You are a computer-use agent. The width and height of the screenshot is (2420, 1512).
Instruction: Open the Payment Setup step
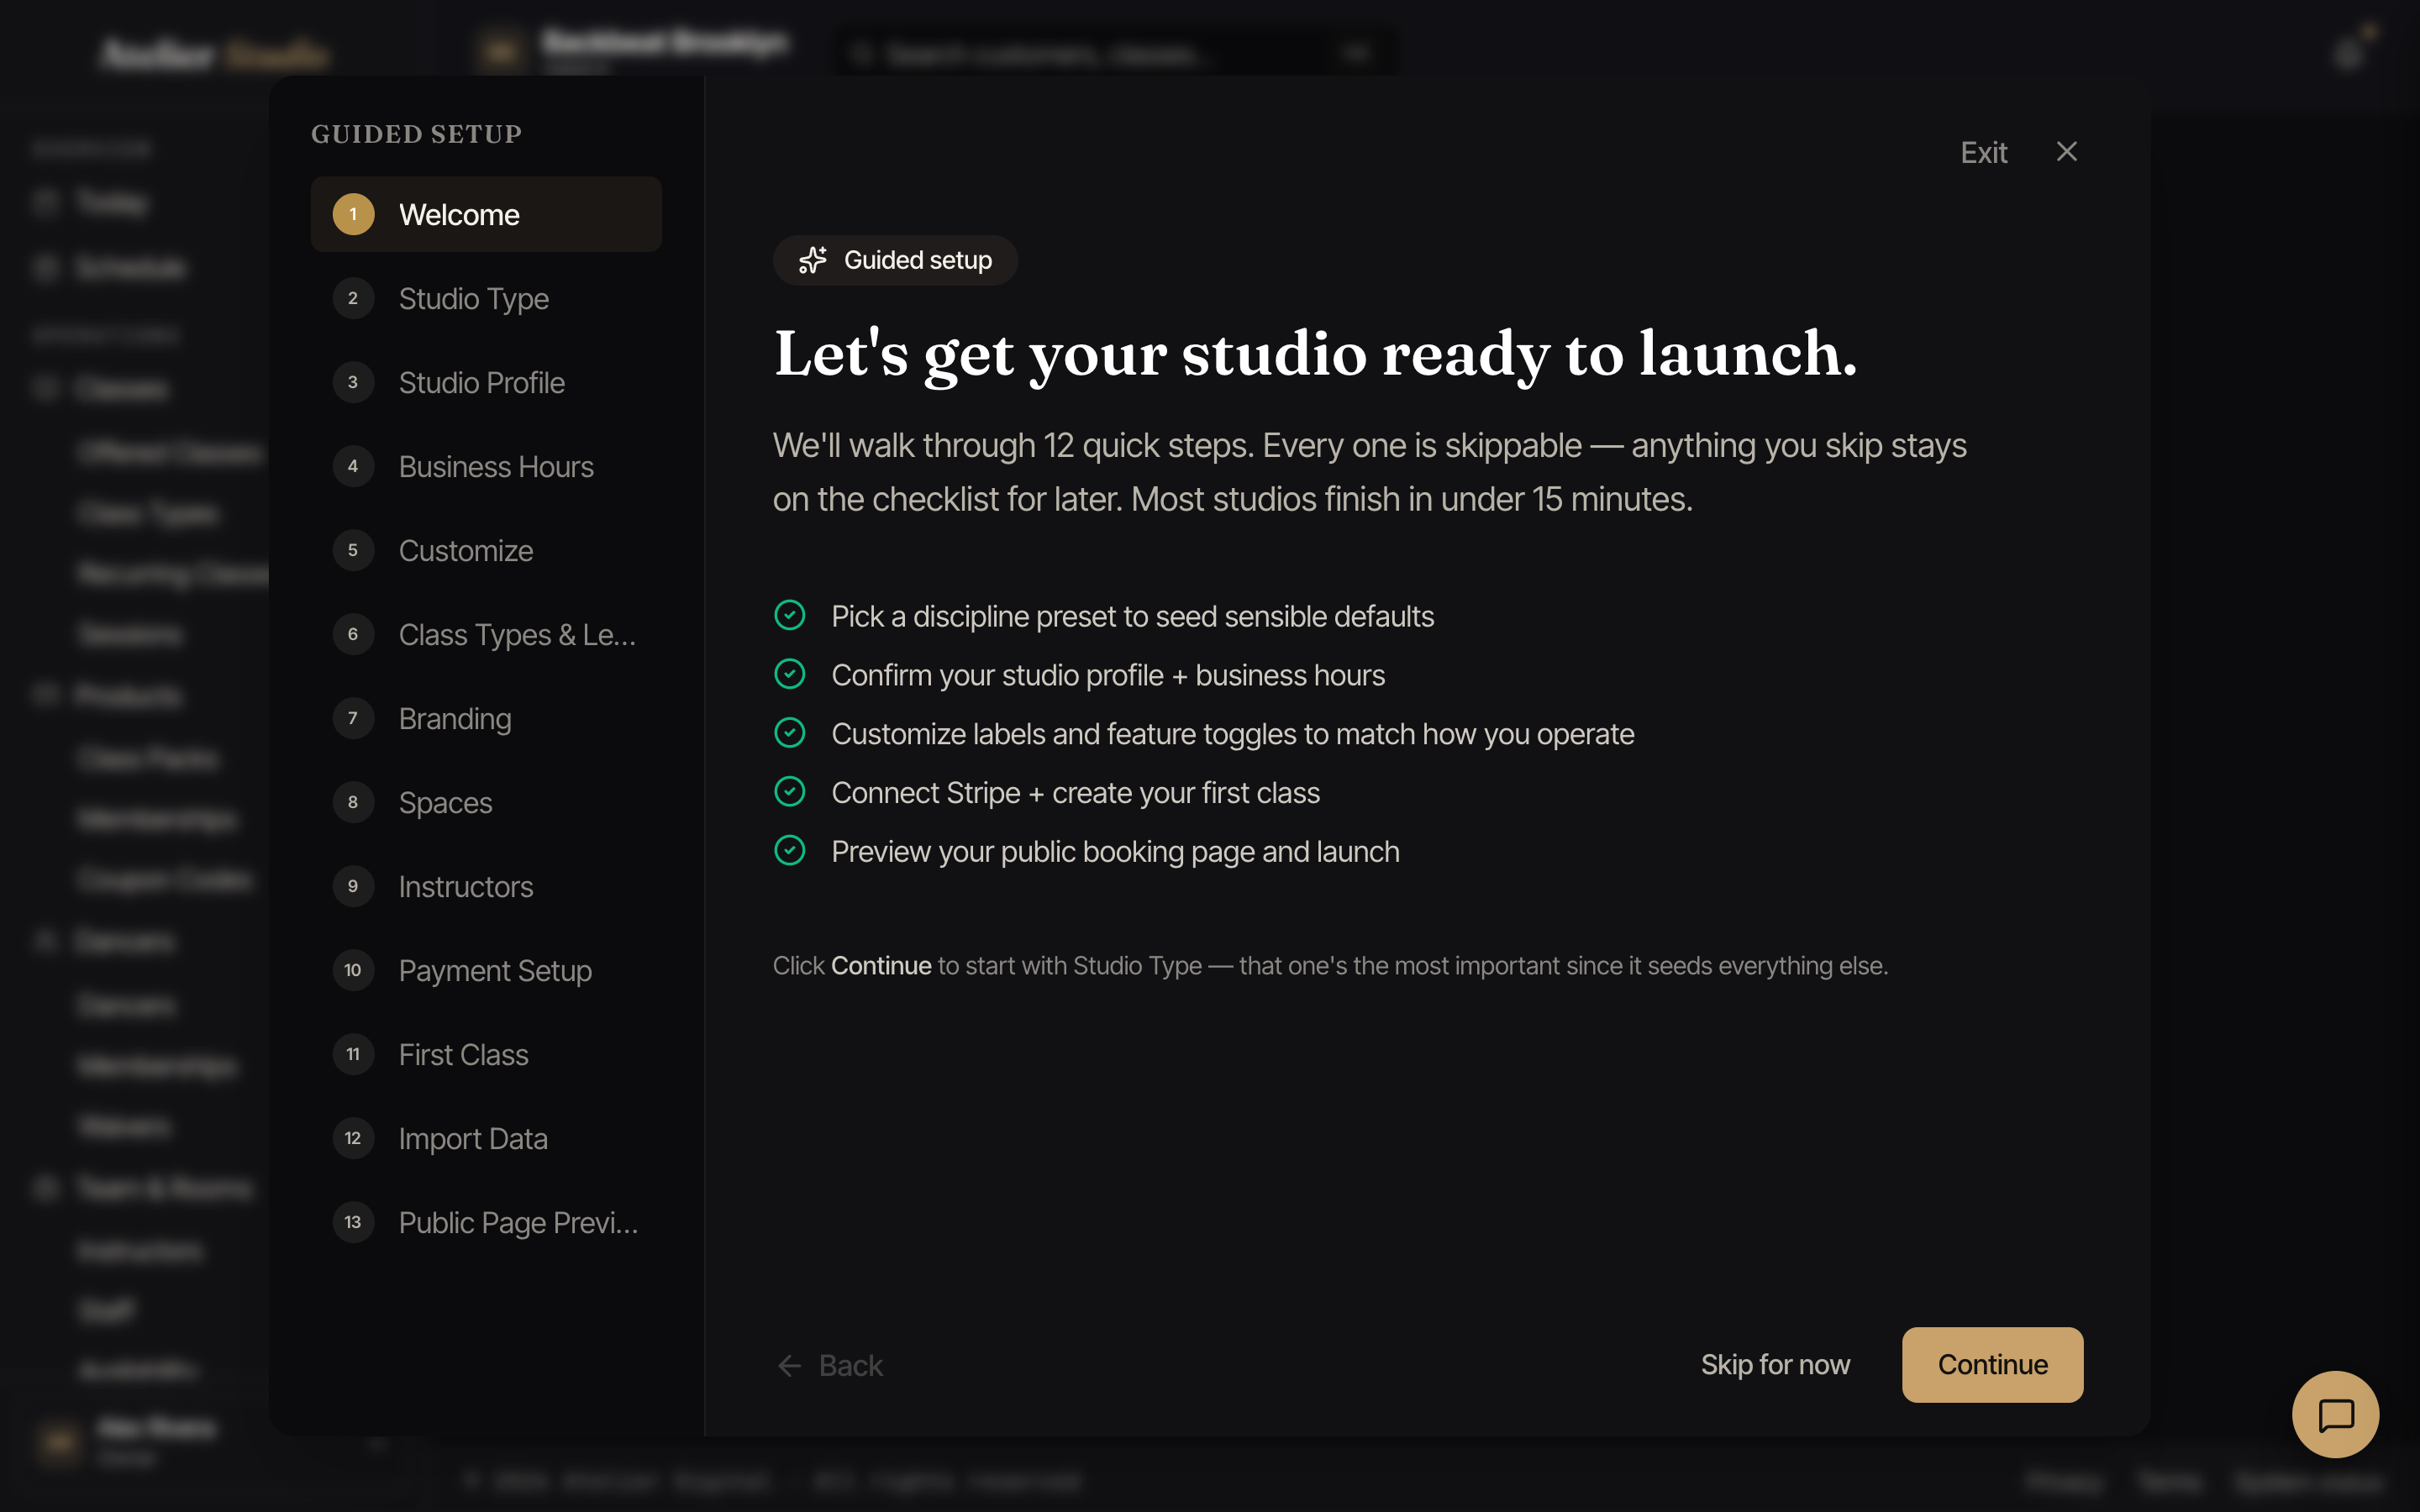click(x=486, y=970)
